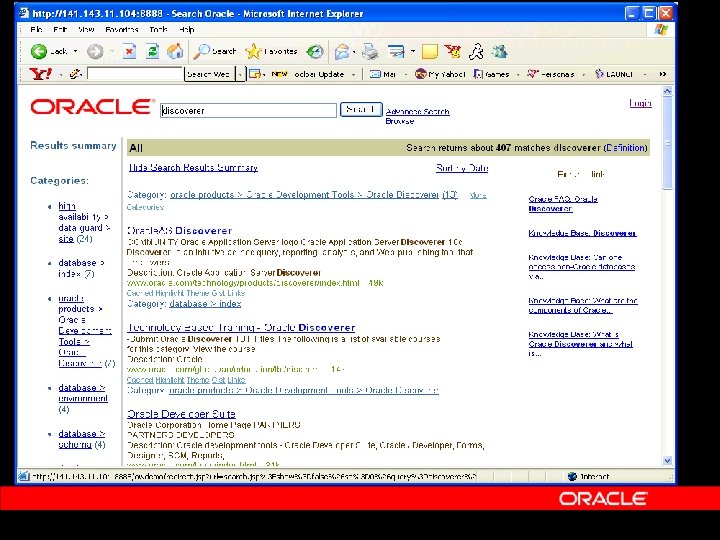Expand the Mail button dropdown arrow
The image size is (720, 540).
(x=354, y=52)
